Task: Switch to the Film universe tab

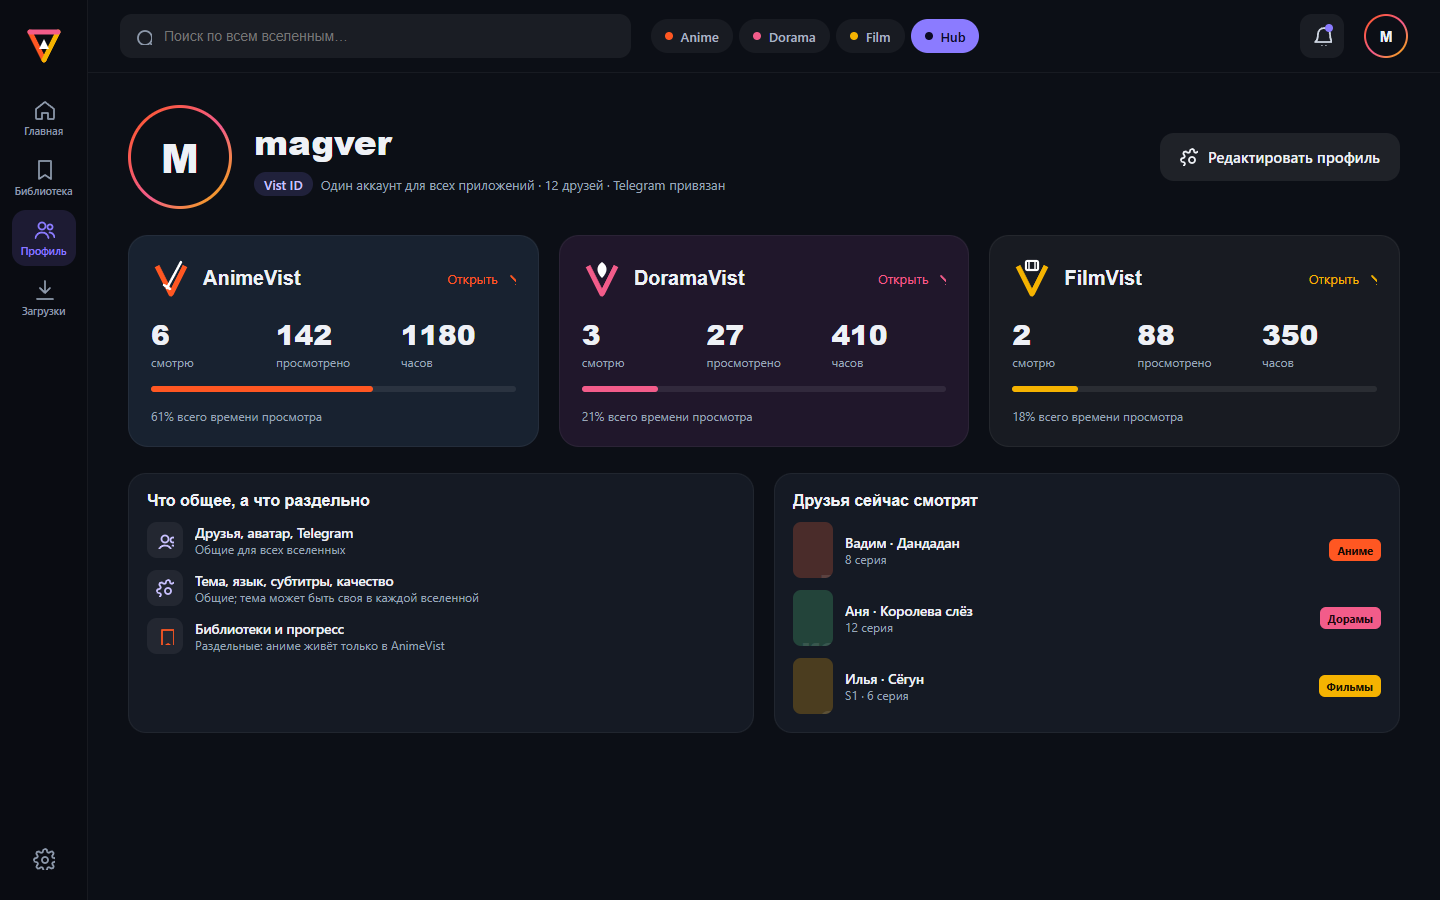Action: click(870, 36)
